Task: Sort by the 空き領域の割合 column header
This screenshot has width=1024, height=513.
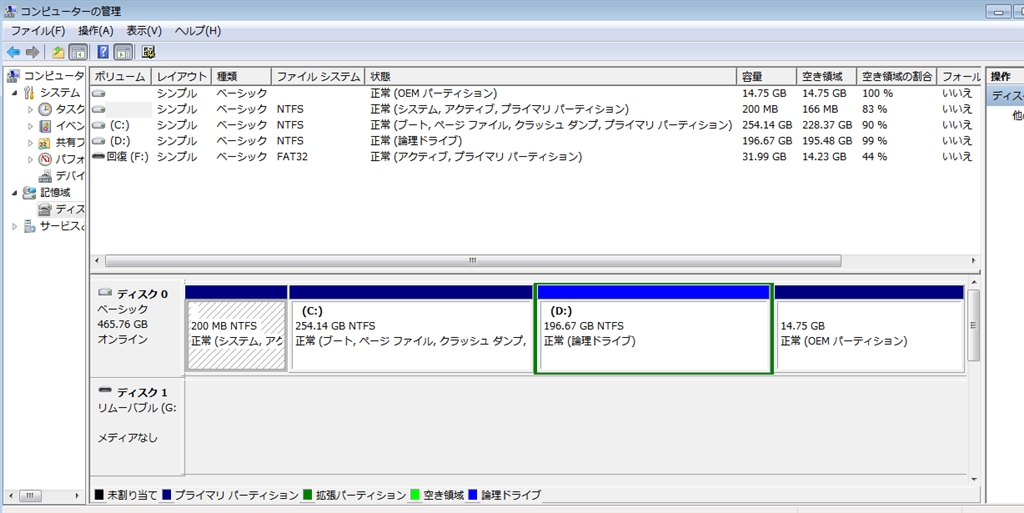Action: point(897,76)
